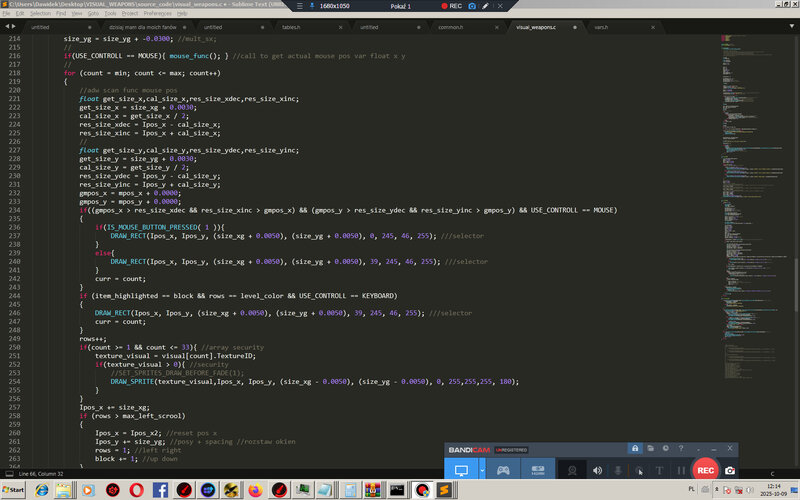The width and height of the screenshot is (800, 500).
Task: Open Bandicam output folder icon
Action: [x=650, y=448]
